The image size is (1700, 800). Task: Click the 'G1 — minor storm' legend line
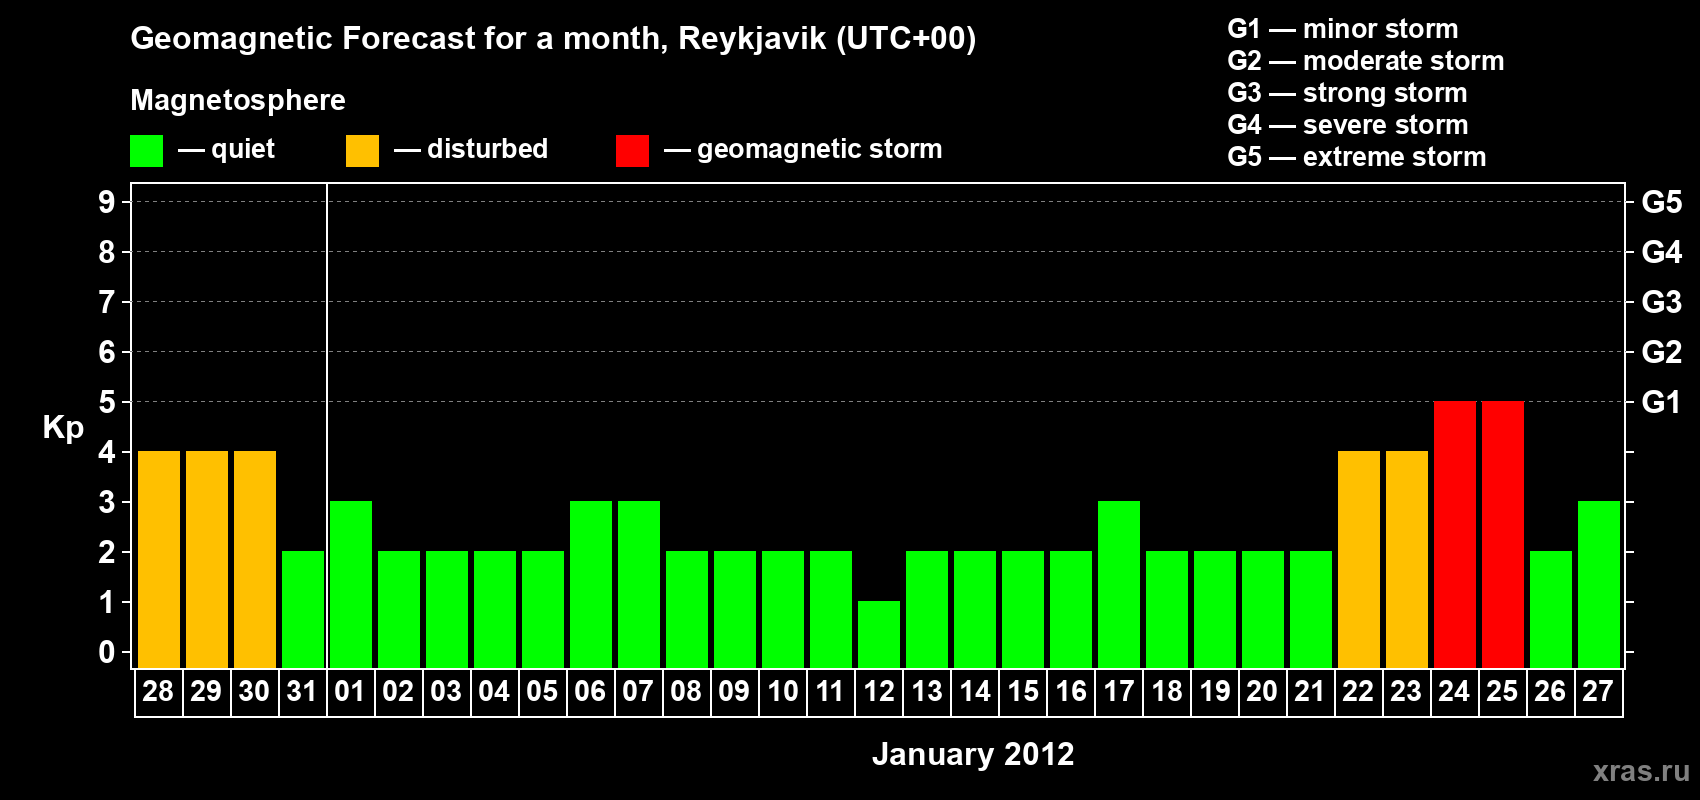pyautogui.click(x=1343, y=29)
